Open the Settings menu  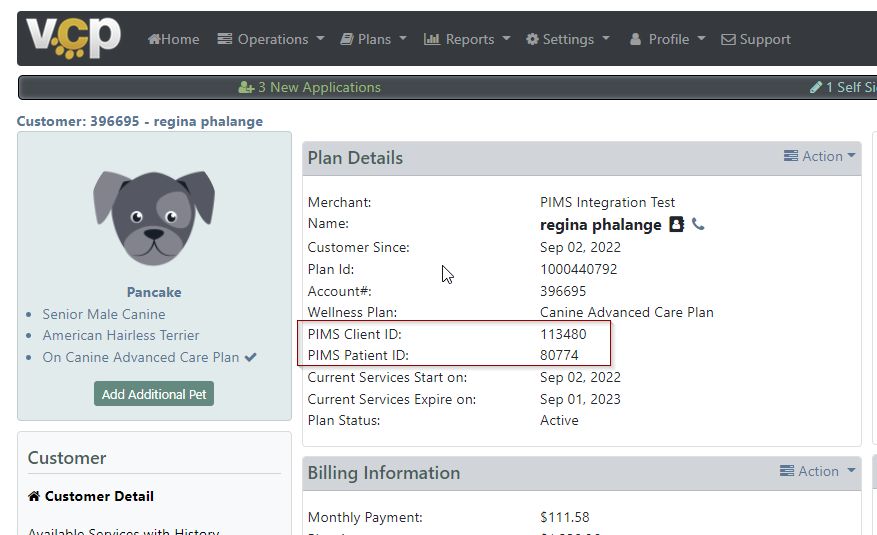pyautogui.click(x=568, y=39)
